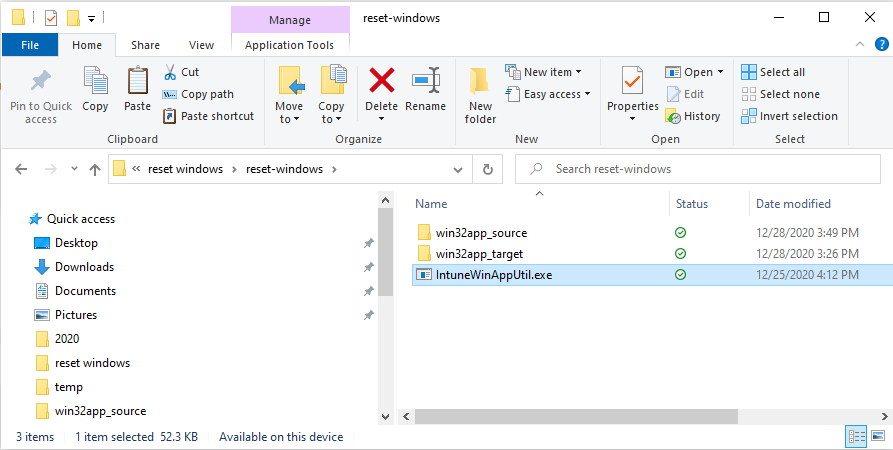Open the Share ribbon tab
This screenshot has height=450, width=893.
point(145,45)
